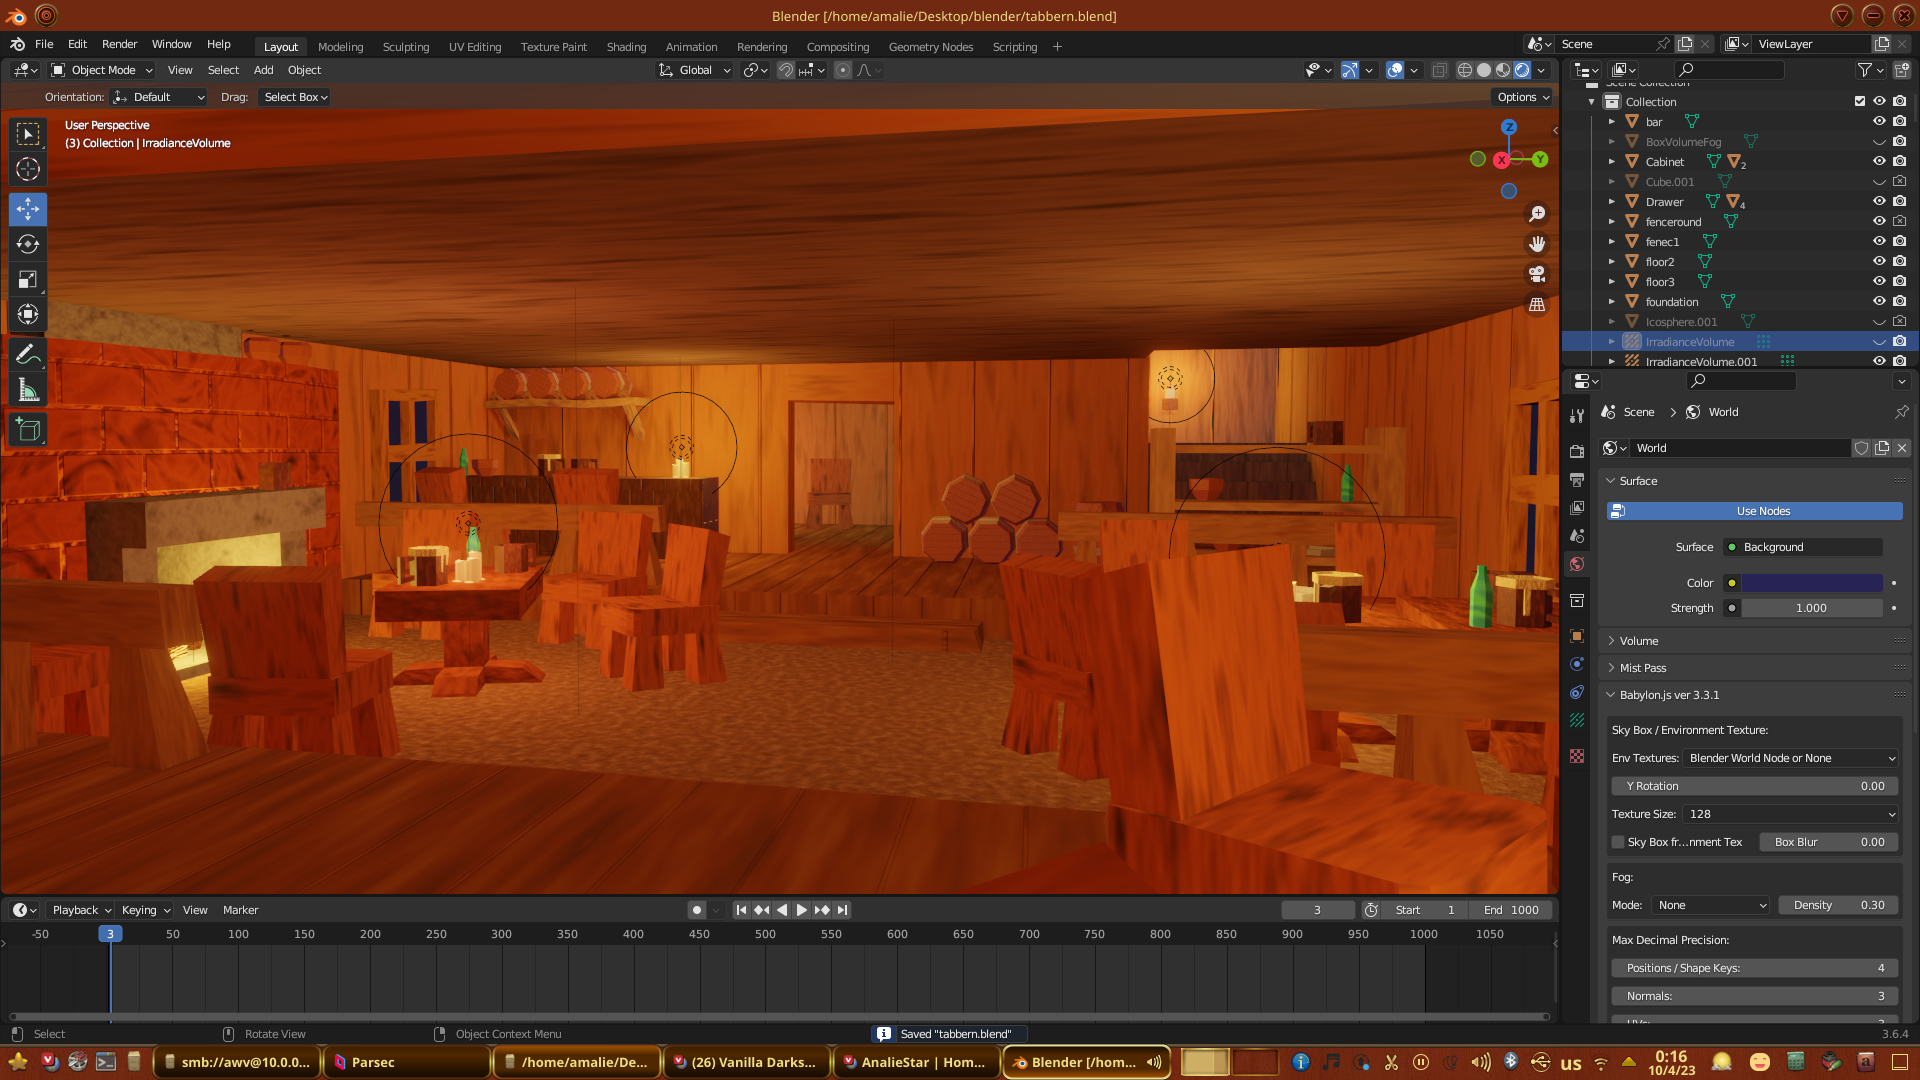Viewport: 1920px width, 1080px height.
Task: Switch to the Shading workspace tab
Action: tap(626, 47)
